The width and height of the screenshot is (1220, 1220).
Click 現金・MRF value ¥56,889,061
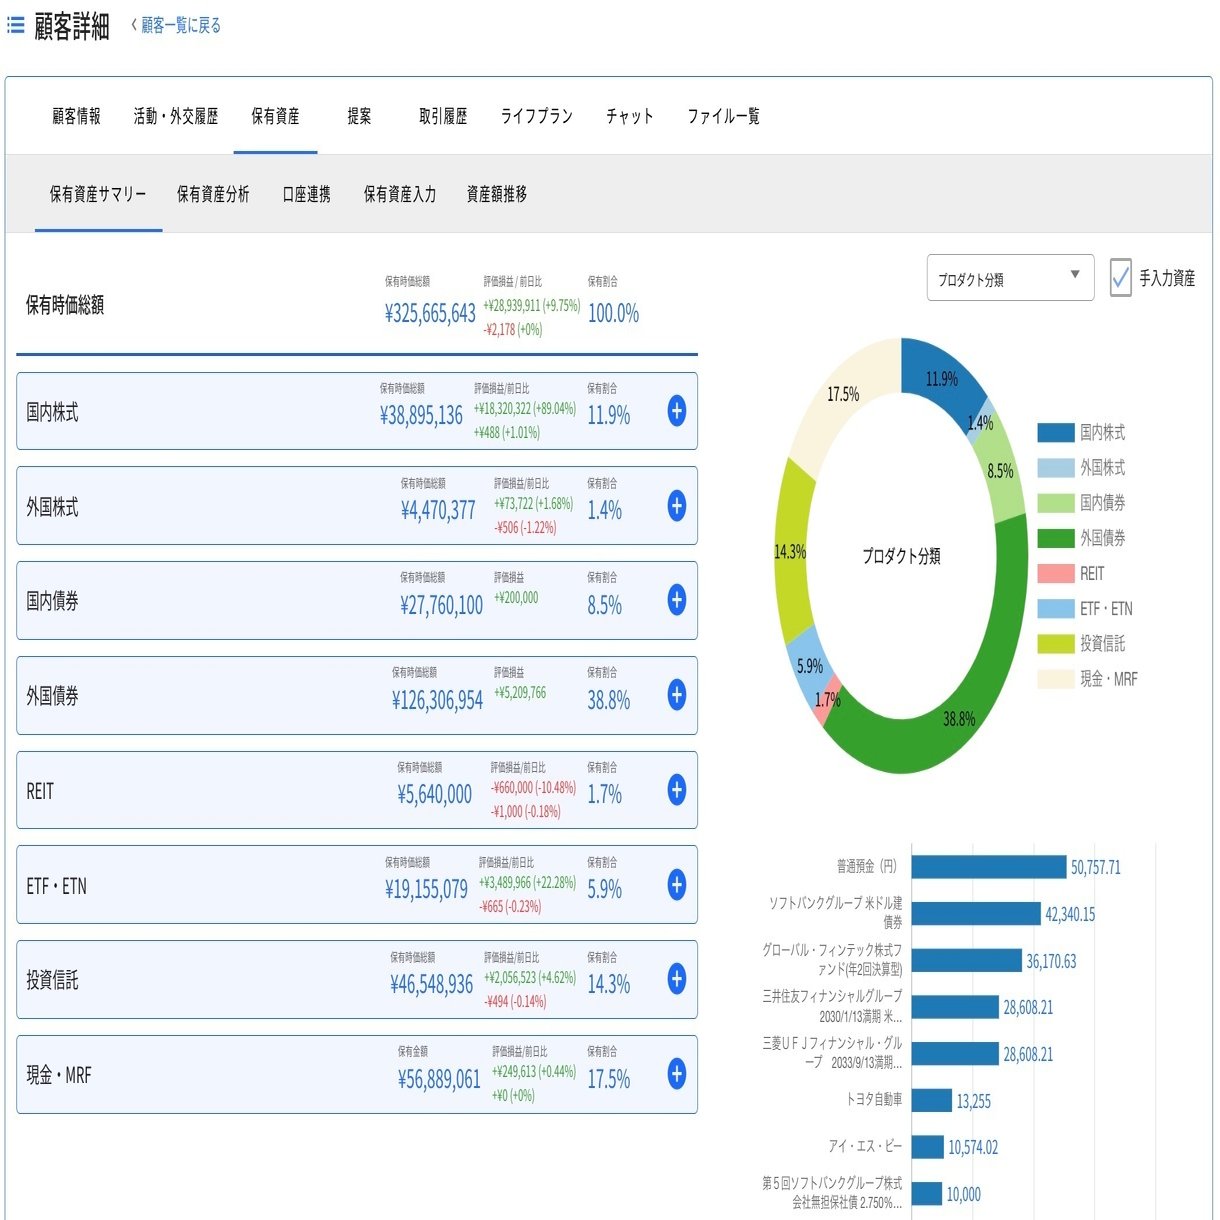tap(439, 1079)
